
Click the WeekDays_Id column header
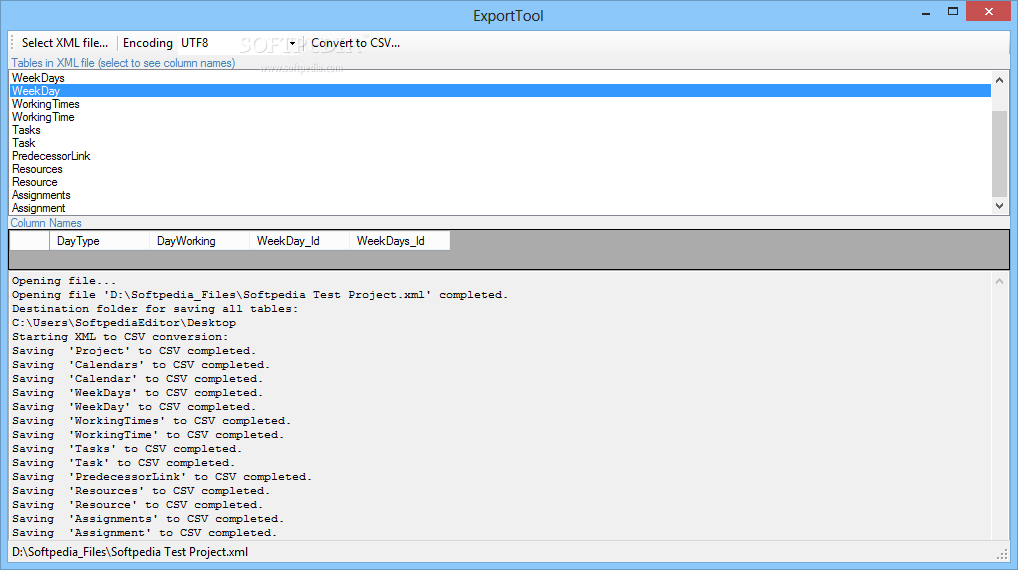coord(399,241)
